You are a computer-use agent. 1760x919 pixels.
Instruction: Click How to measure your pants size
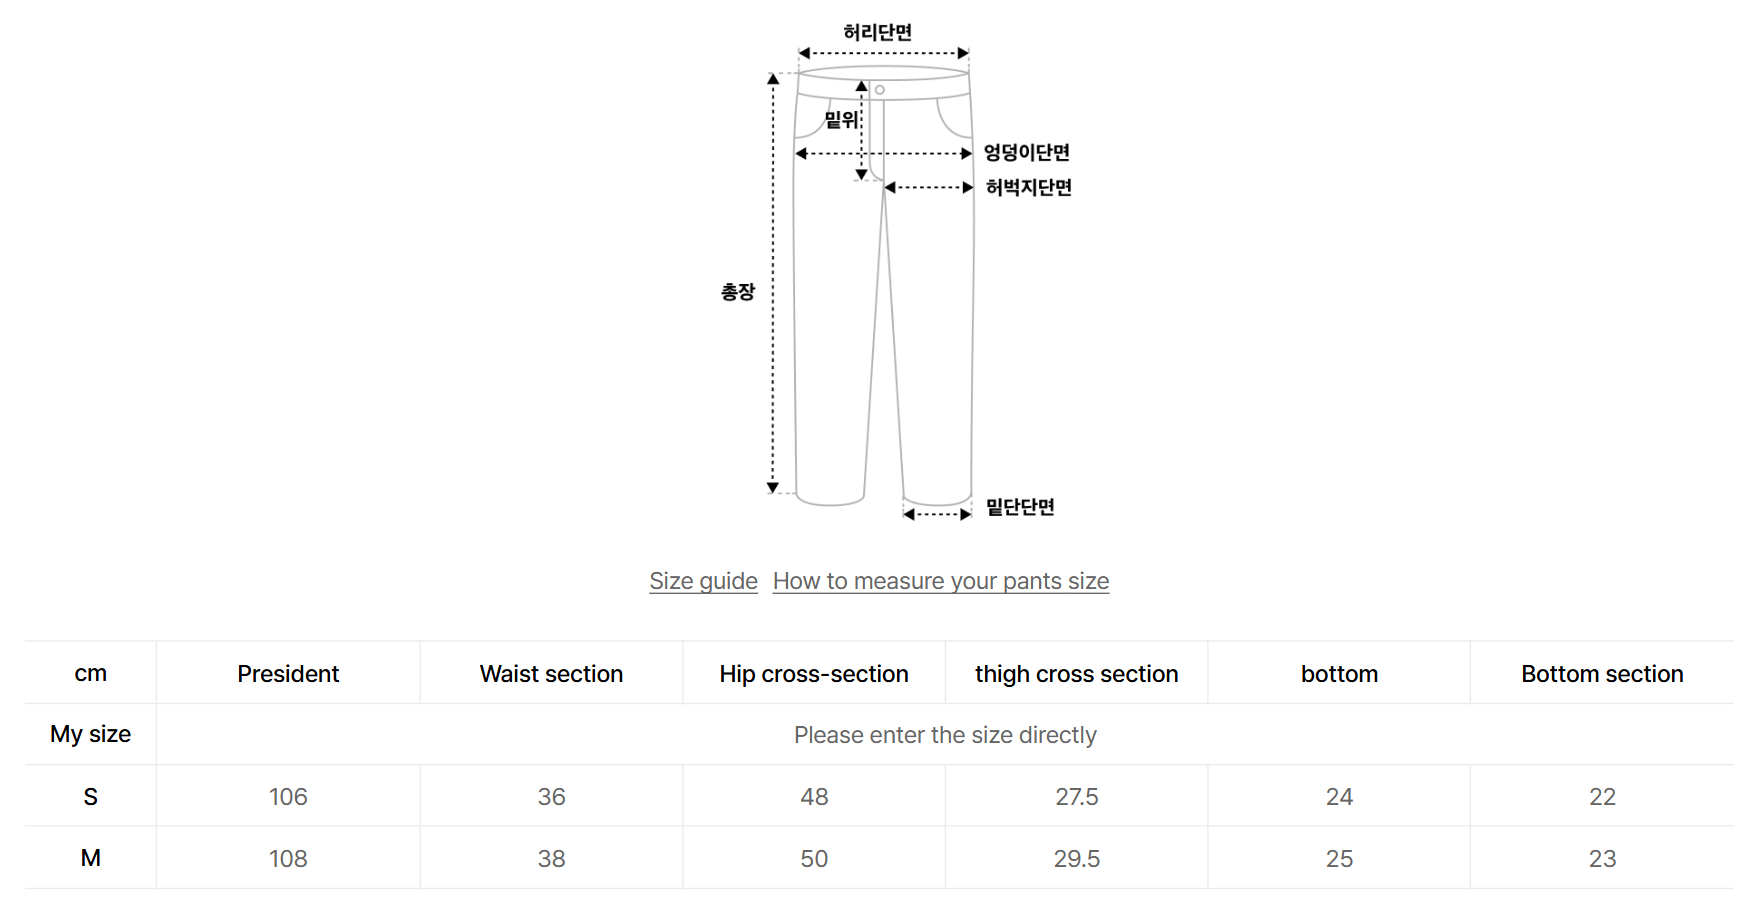coord(940,581)
